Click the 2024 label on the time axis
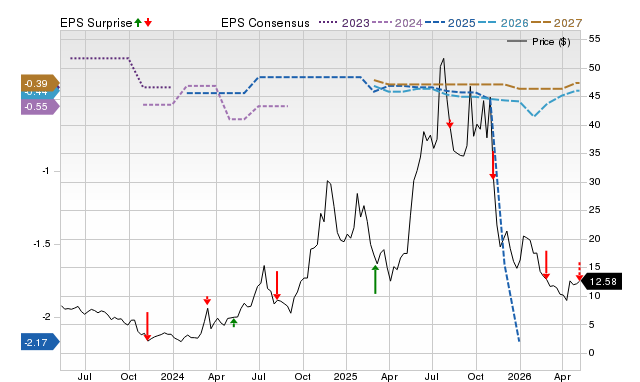The height and width of the screenshot is (382, 640). (x=172, y=376)
